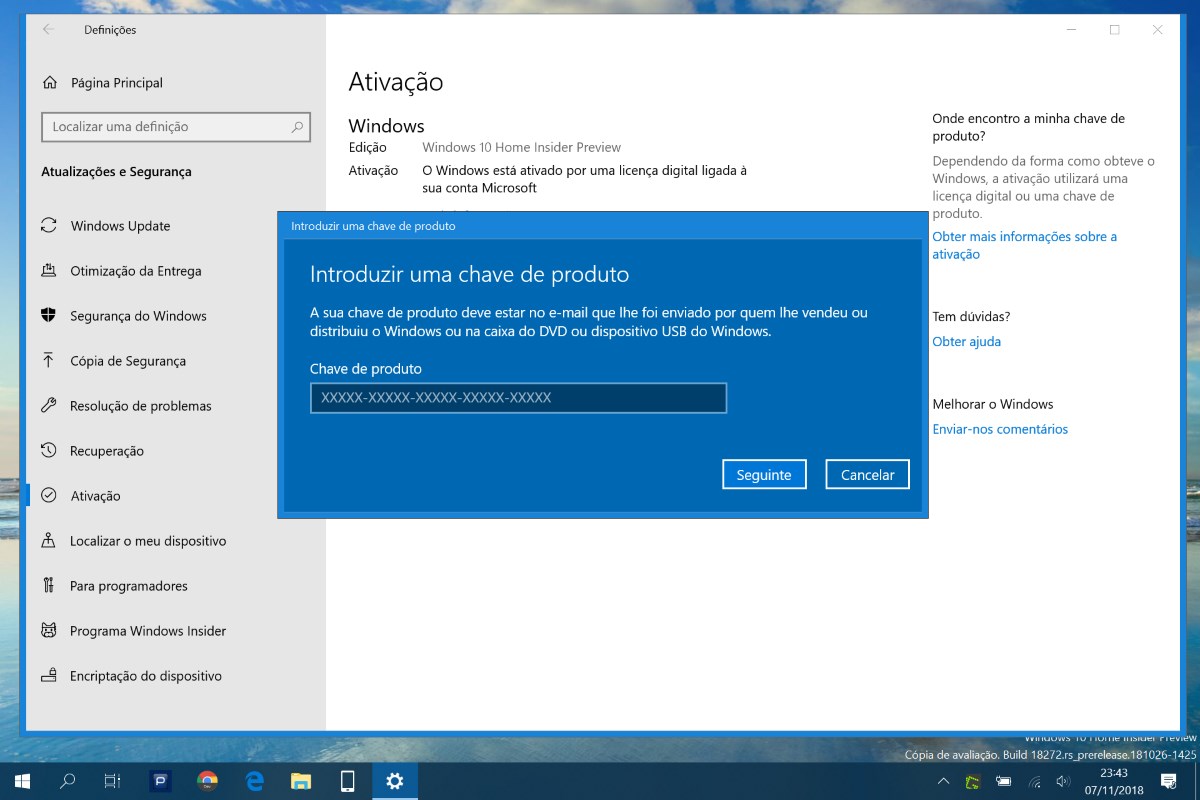This screenshot has width=1200, height=800.
Task: Open the volume speaker tray icon
Action: click(x=1063, y=781)
